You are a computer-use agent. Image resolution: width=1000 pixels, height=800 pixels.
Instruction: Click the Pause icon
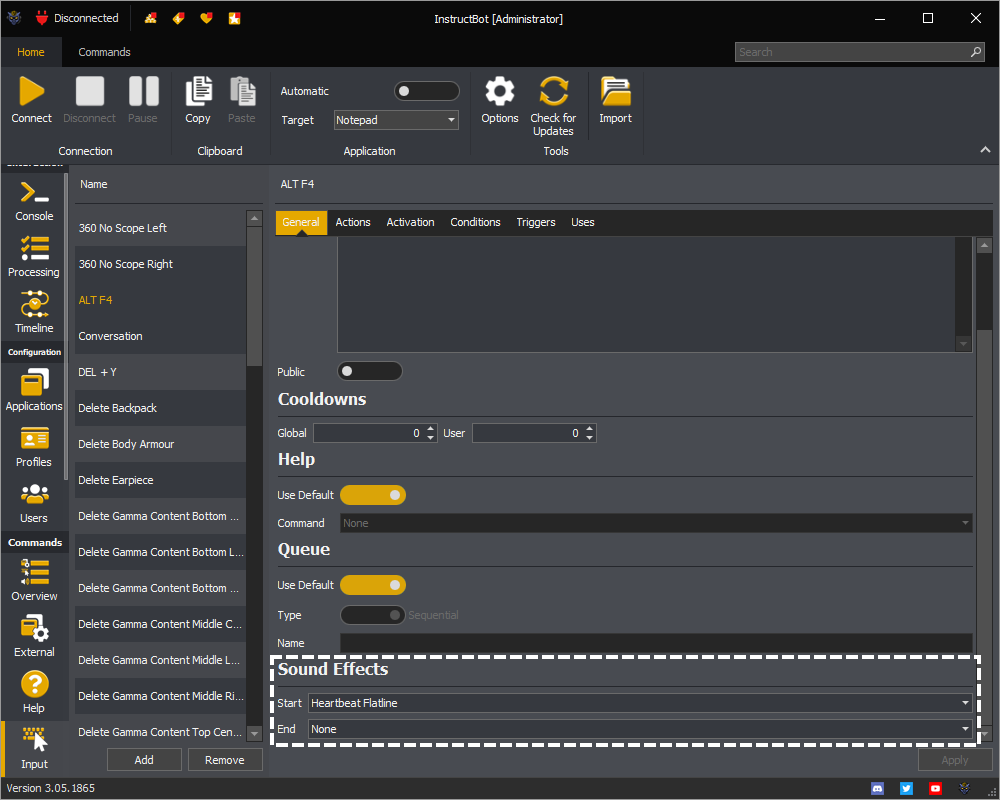point(143,91)
